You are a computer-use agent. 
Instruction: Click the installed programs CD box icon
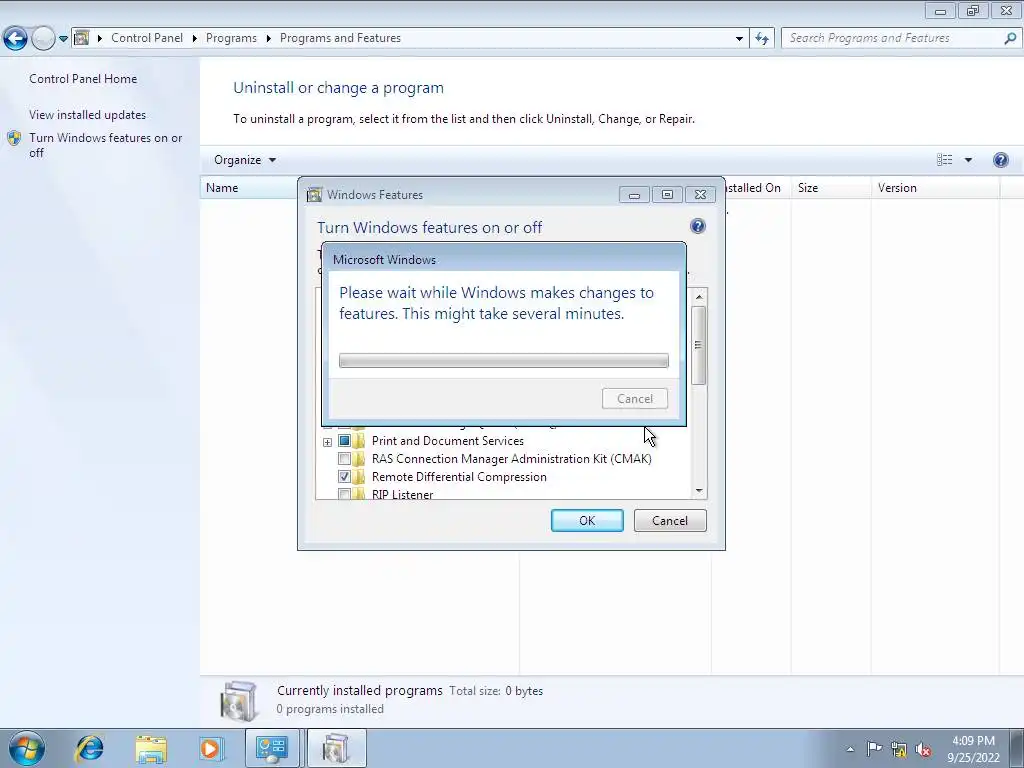pyautogui.click(x=239, y=700)
